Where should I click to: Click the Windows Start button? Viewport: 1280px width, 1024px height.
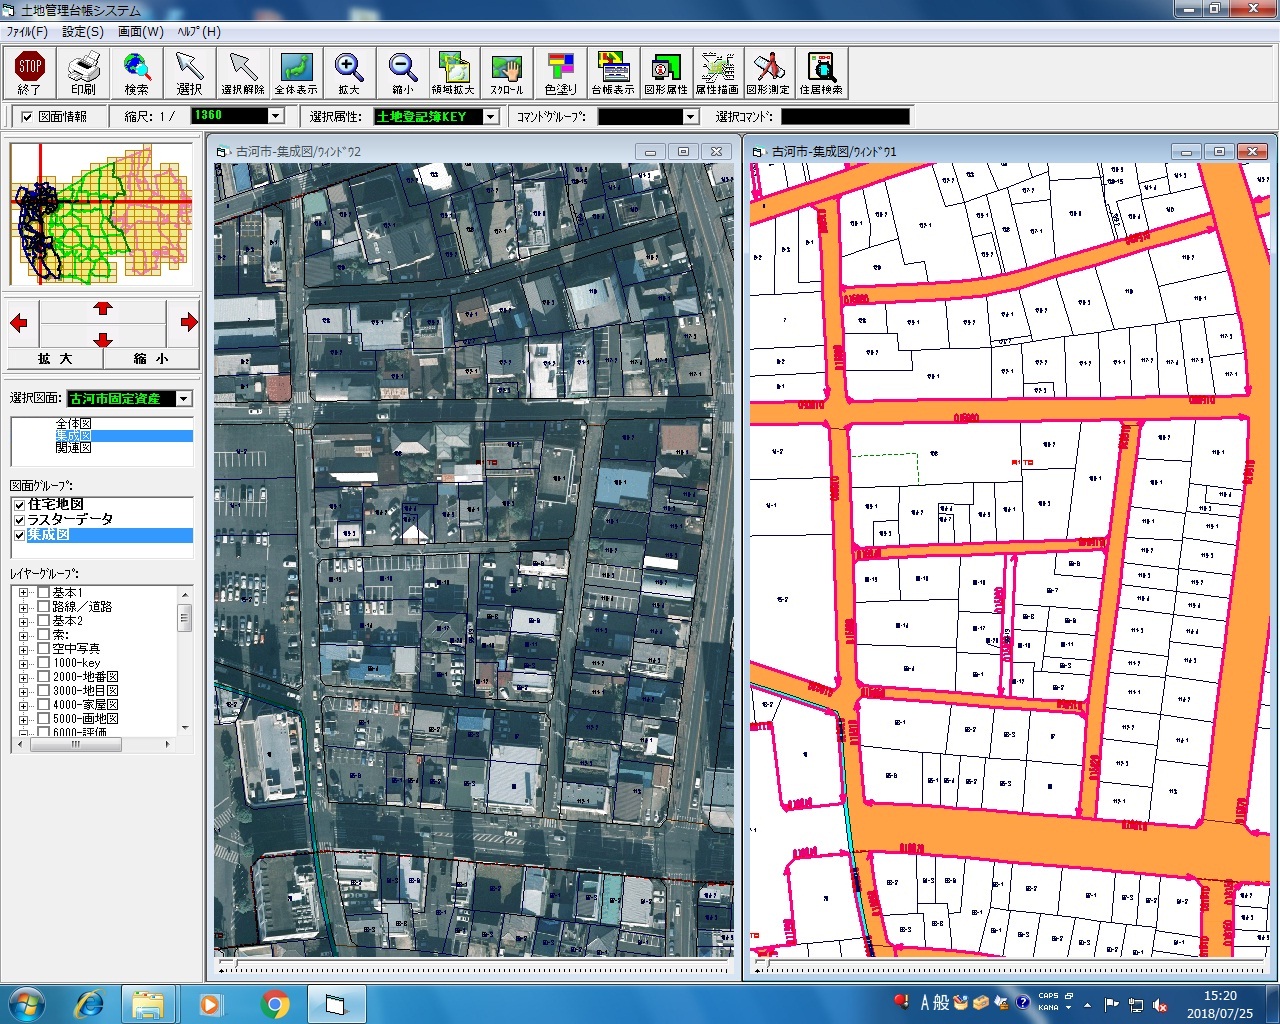click(x=26, y=1003)
